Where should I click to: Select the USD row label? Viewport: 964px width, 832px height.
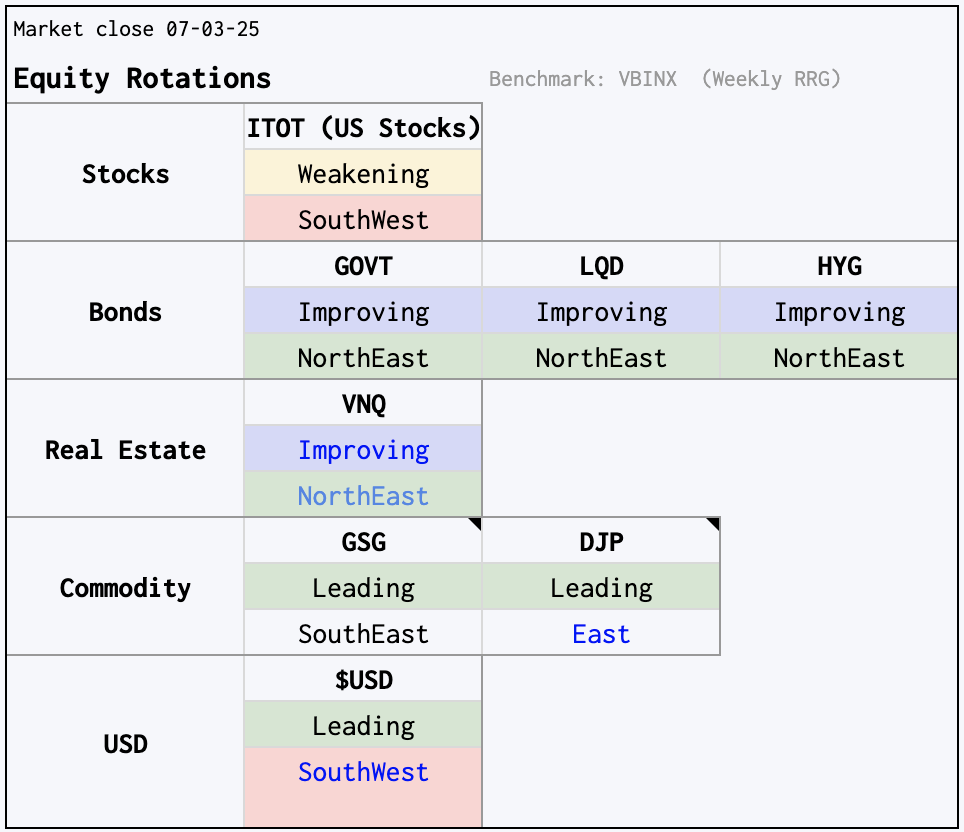coord(125,742)
